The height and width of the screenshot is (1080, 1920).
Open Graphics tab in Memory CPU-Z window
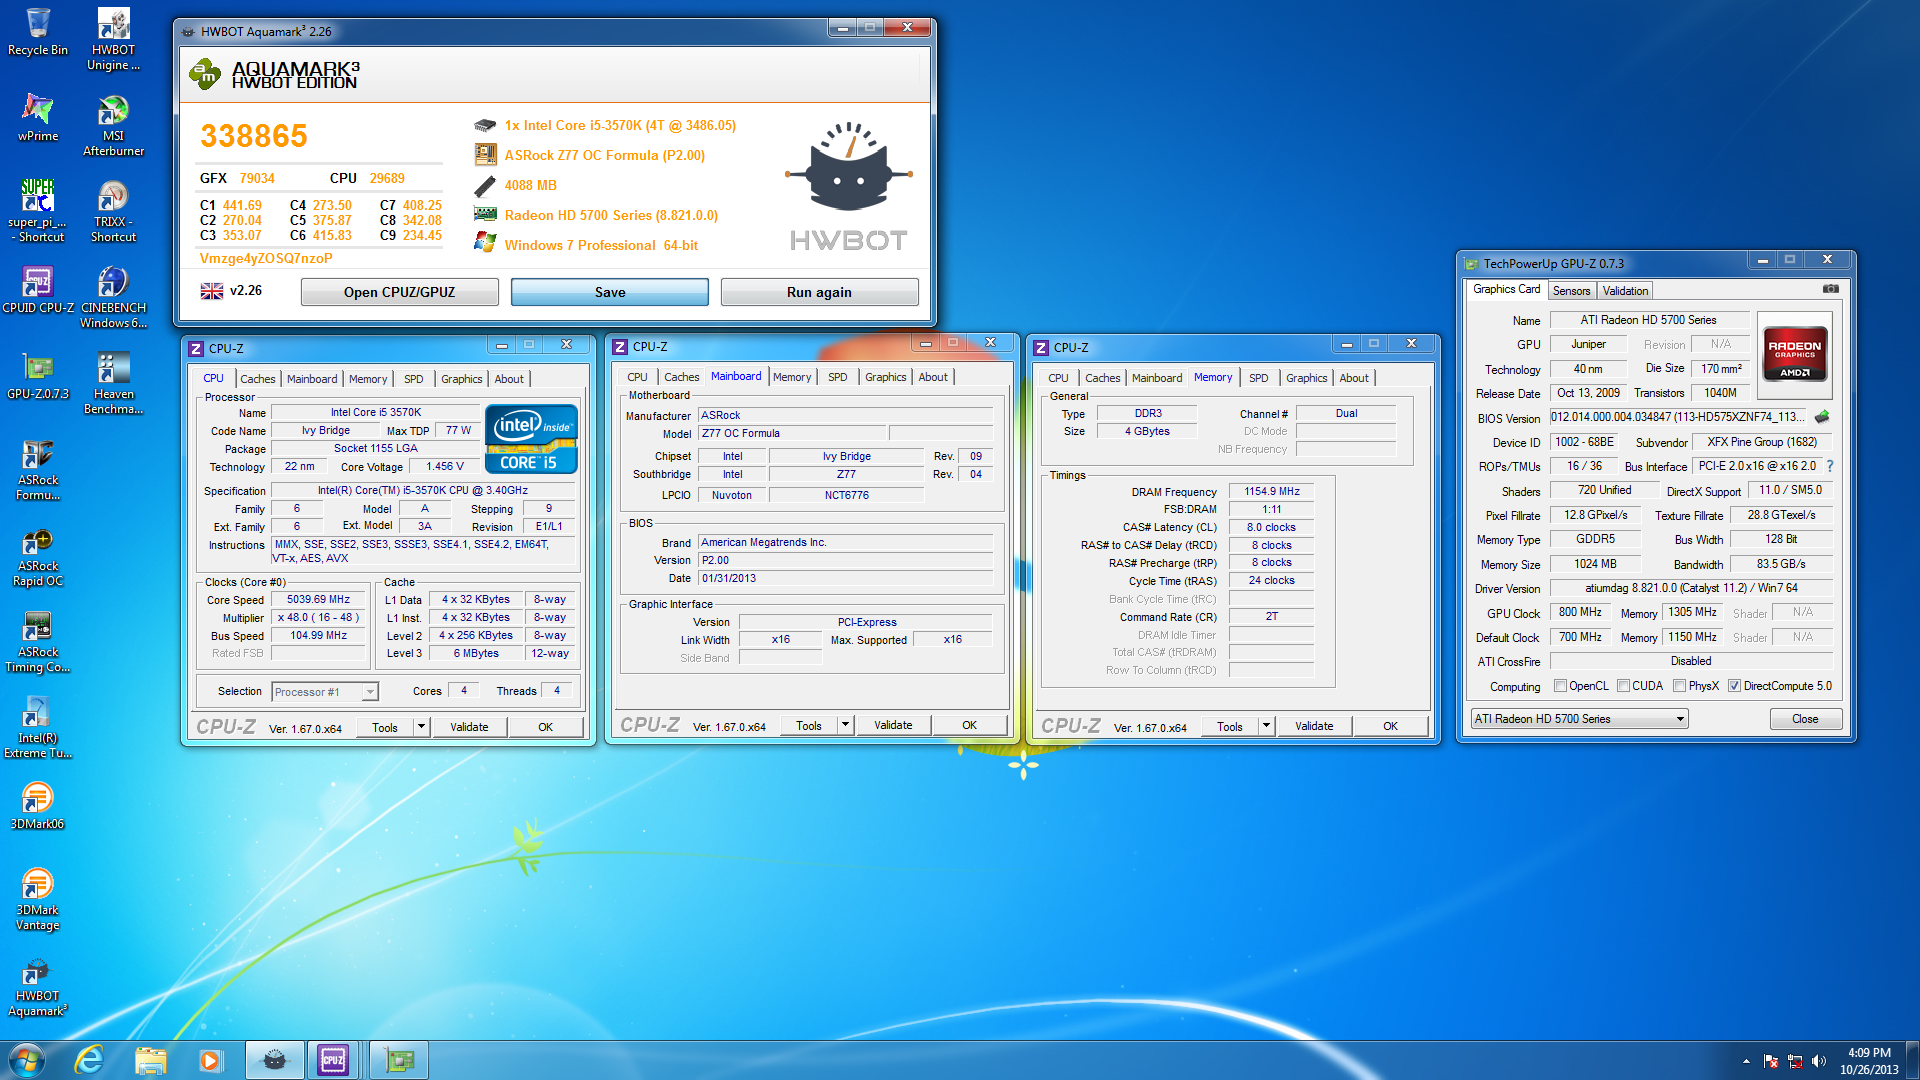[x=1307, y=378]
